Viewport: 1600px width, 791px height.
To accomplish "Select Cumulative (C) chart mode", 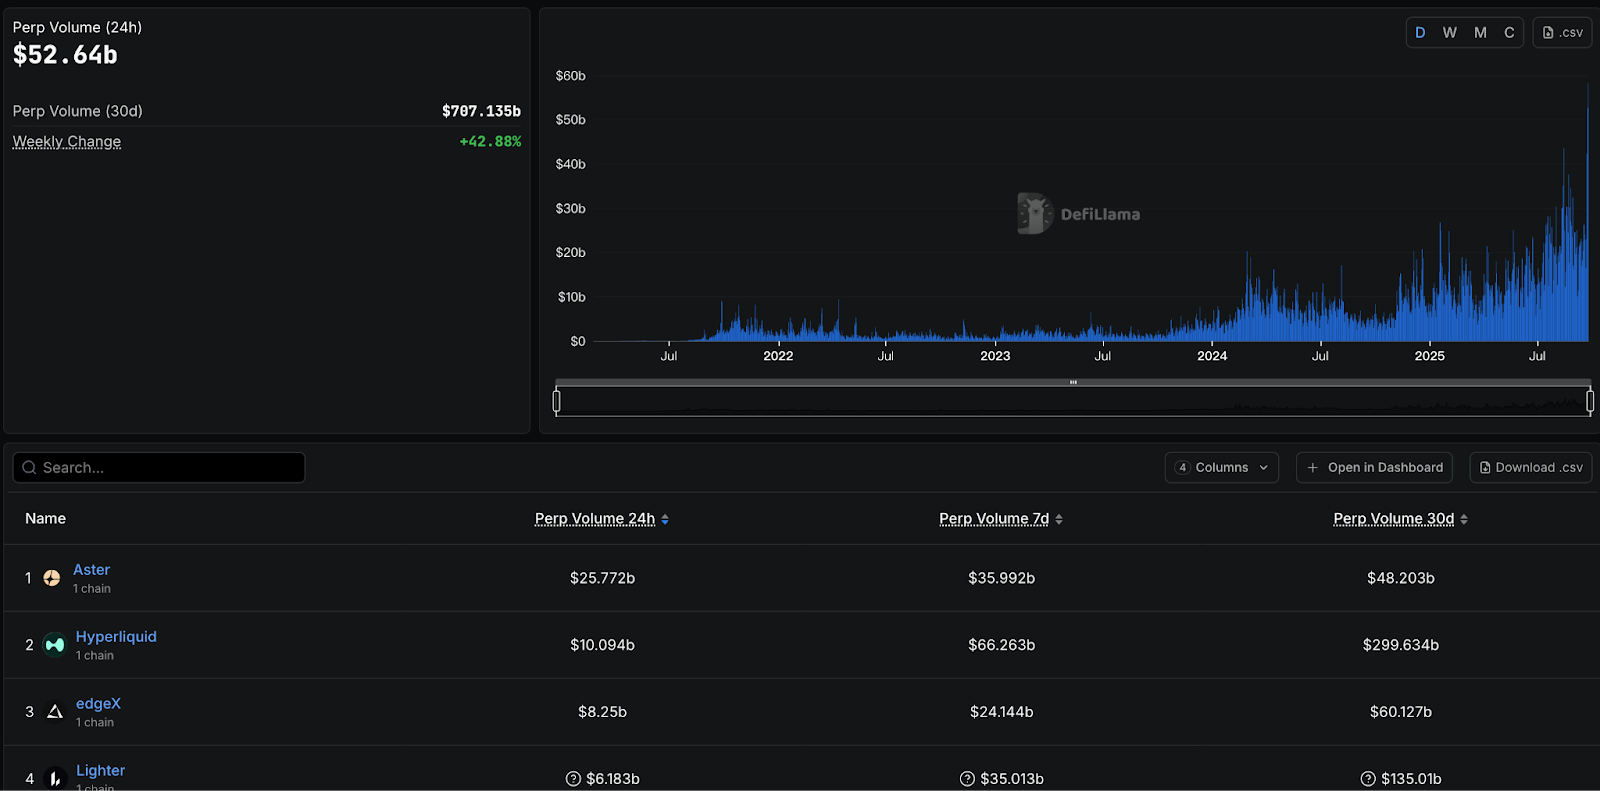I will (1509, 33).
